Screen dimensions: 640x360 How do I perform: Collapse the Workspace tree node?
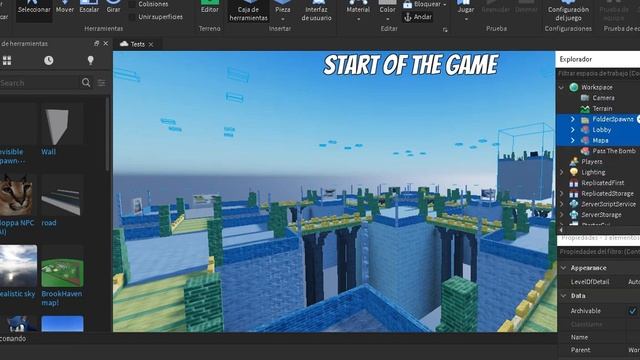coord(561,87)
